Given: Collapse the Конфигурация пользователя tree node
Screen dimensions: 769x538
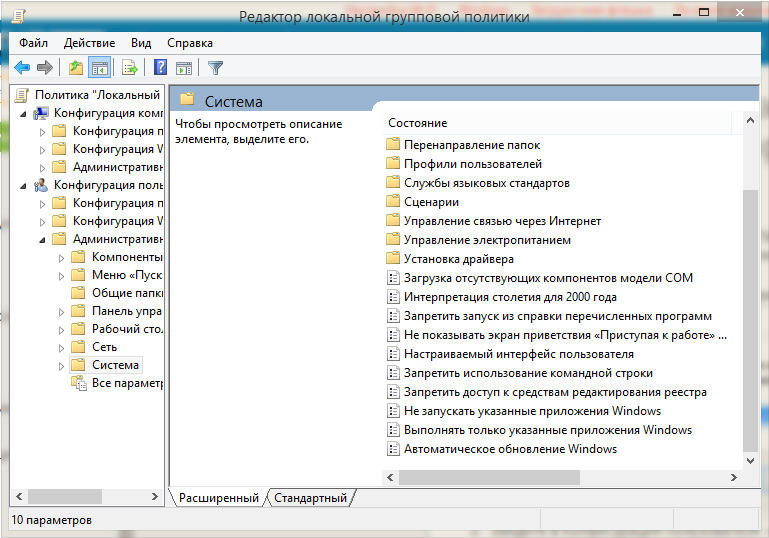Looking at the screenshot, I should click(x=23, y=185).
